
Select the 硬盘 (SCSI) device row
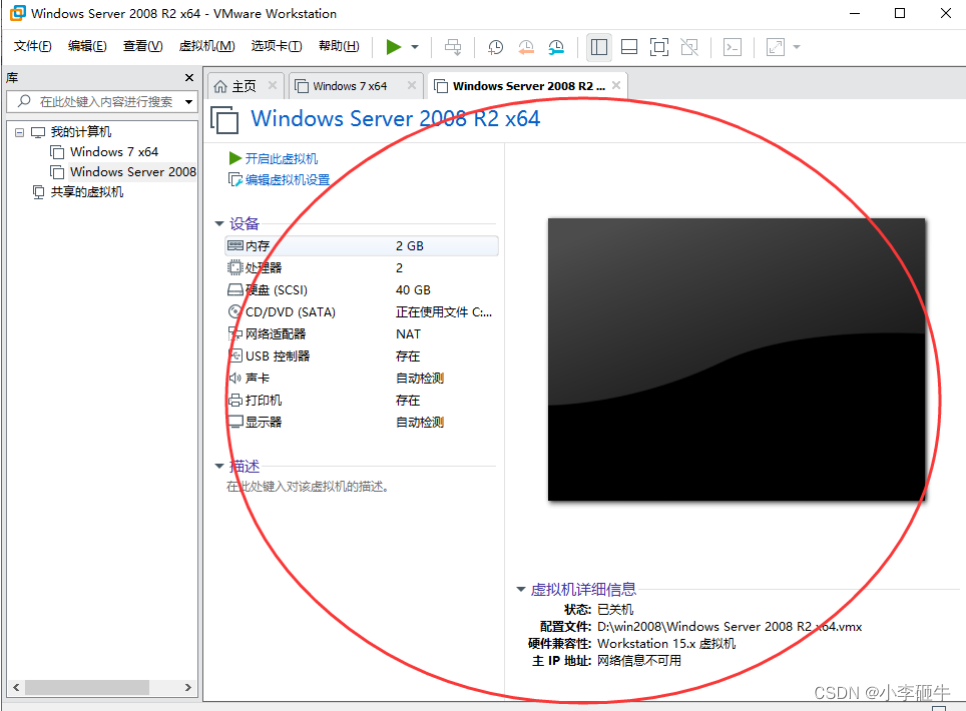coord(362,290)
